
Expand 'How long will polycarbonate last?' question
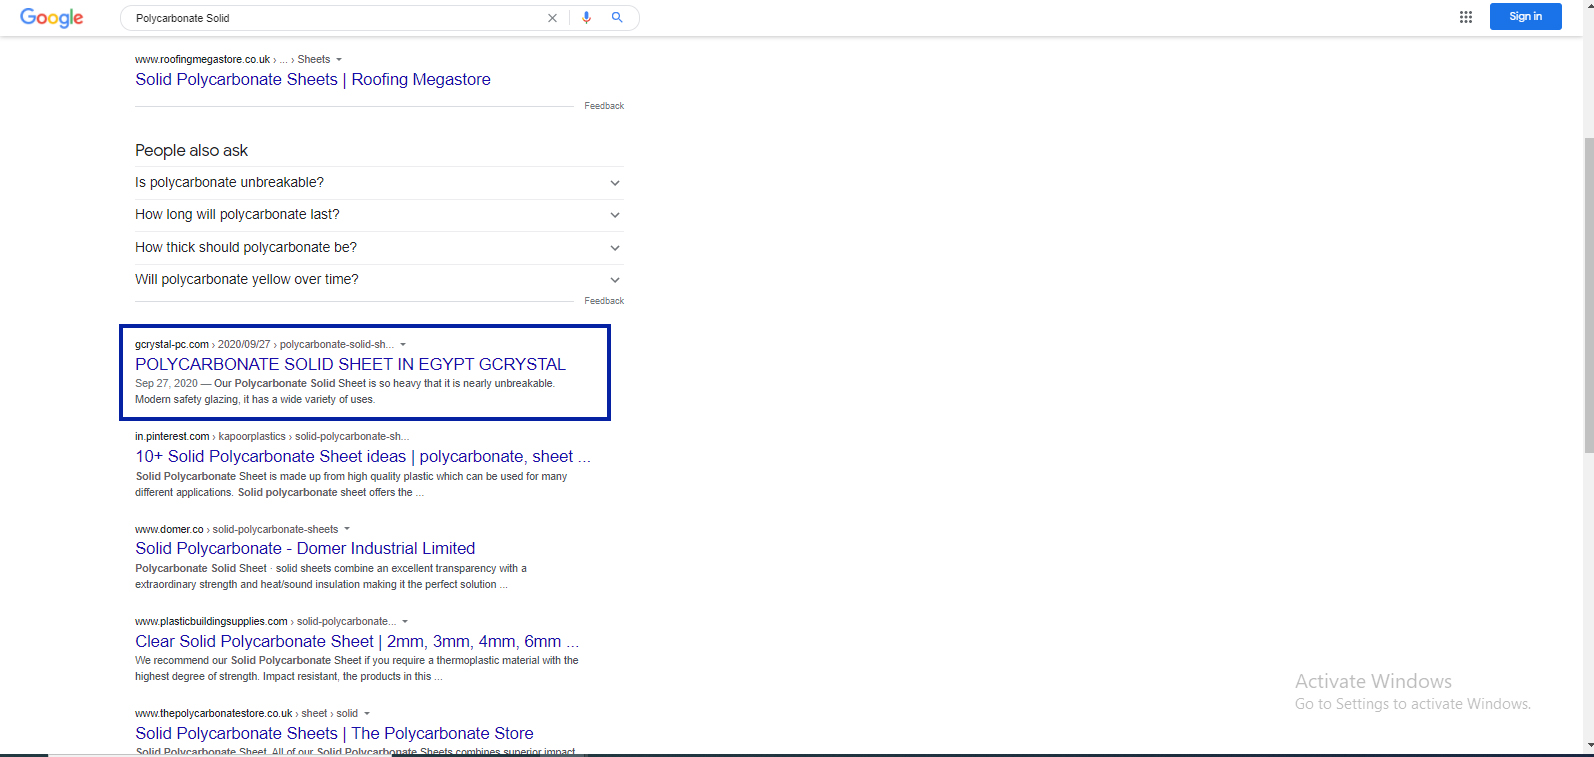coord(379,215)
